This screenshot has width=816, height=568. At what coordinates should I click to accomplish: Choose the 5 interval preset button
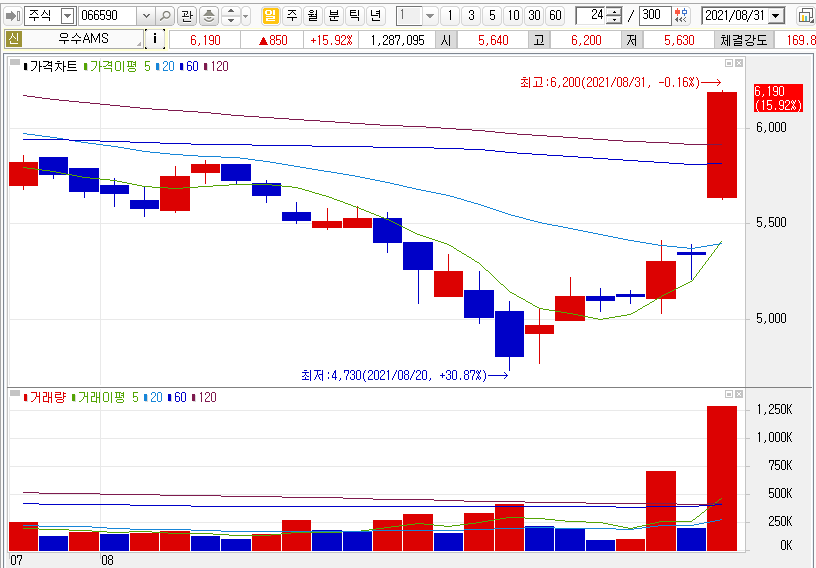(x=492, y=16)
